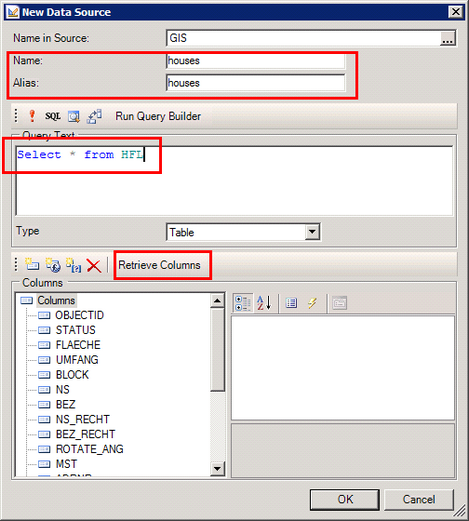Image resolution: width=469 pixels, height=521 pixels.
Task: Click the property pages icon
Action: (x=339, y=303)
